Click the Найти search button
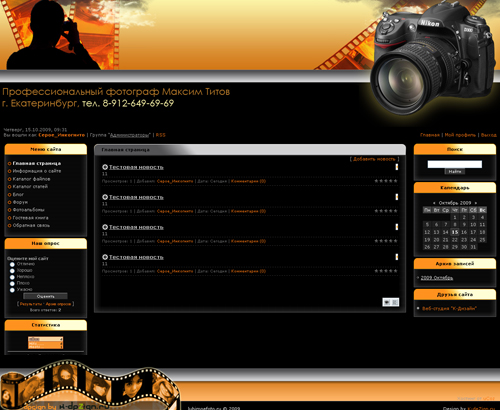 tap(455, 171)
